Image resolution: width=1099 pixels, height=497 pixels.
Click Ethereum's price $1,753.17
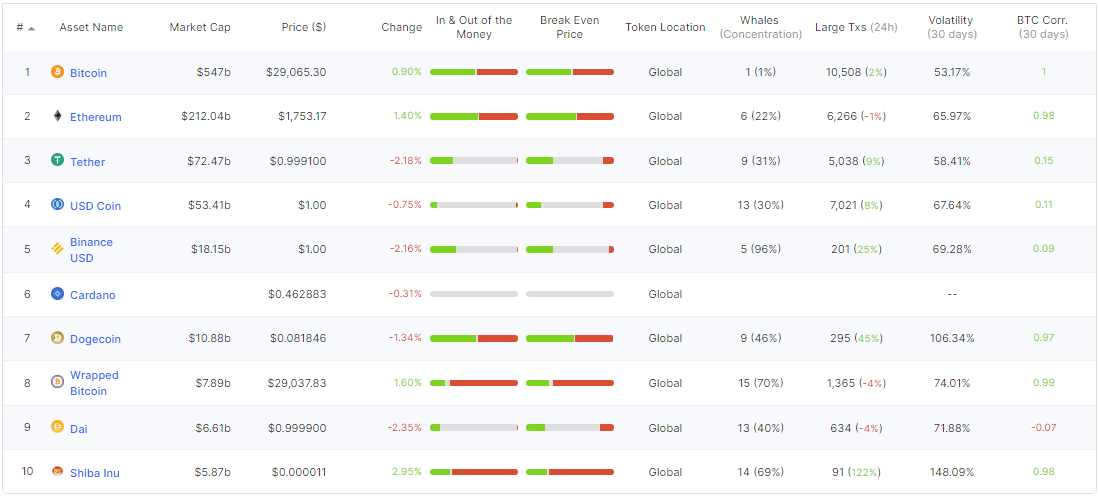[x=300, y=116]
